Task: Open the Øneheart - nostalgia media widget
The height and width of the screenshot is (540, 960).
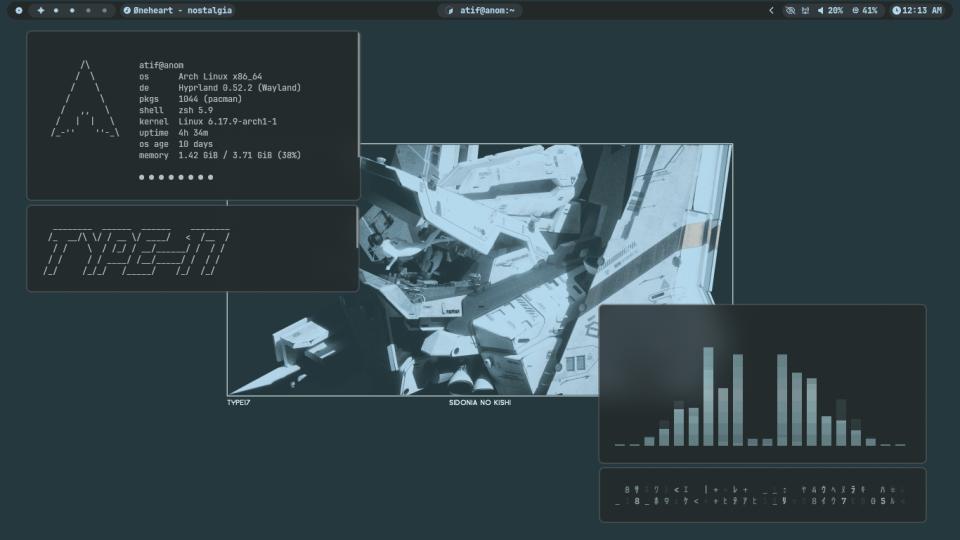Action: click(178, 10)
